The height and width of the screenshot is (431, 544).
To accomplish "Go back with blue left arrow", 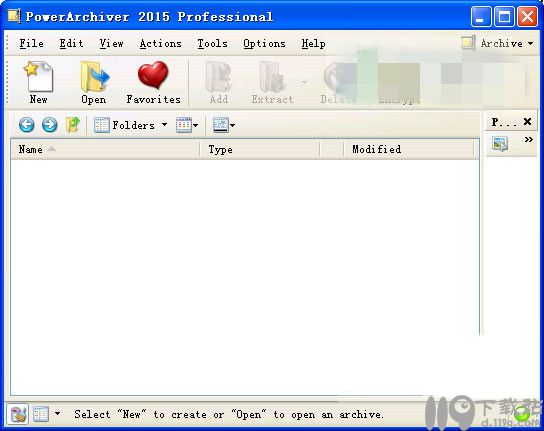I will tap(26, 125).
